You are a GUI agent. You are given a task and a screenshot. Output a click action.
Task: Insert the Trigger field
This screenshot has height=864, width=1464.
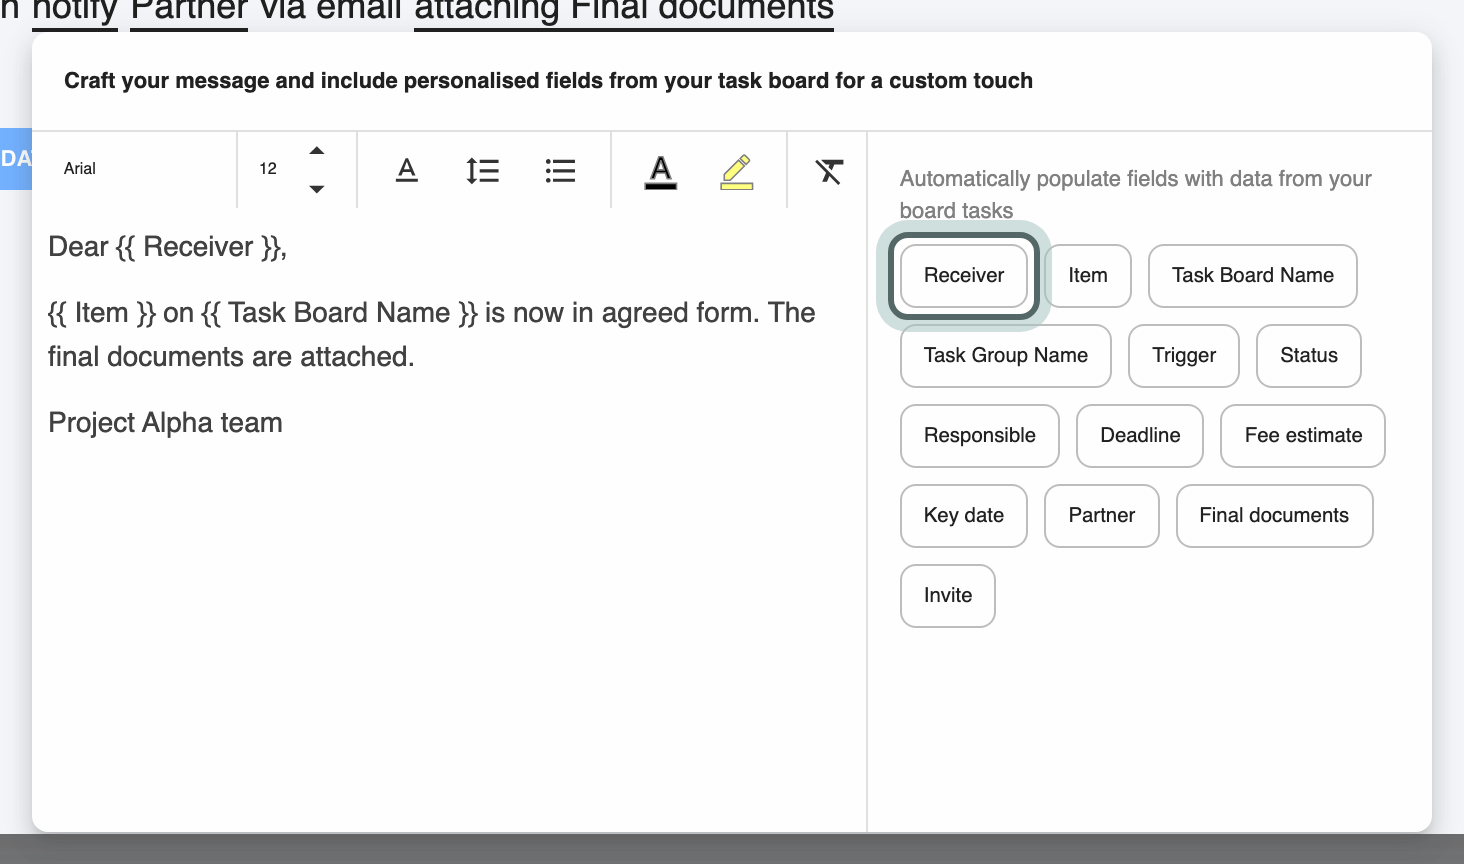click(1184, 355)
